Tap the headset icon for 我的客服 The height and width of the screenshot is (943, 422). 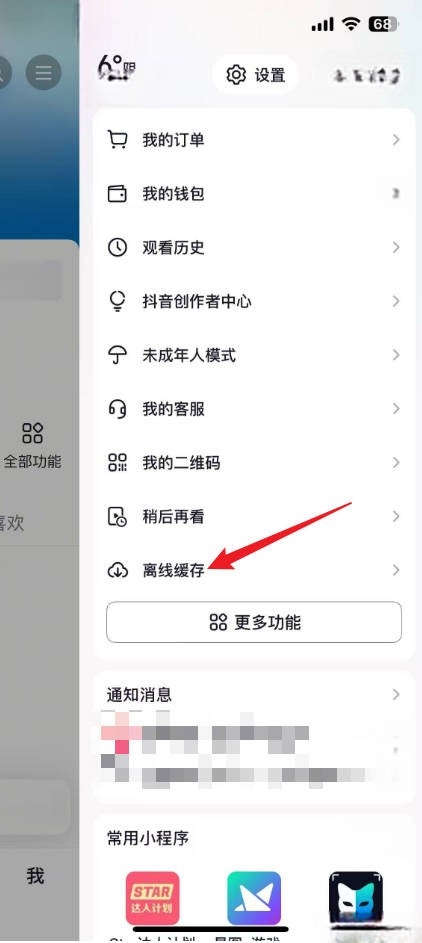(117, 409)
